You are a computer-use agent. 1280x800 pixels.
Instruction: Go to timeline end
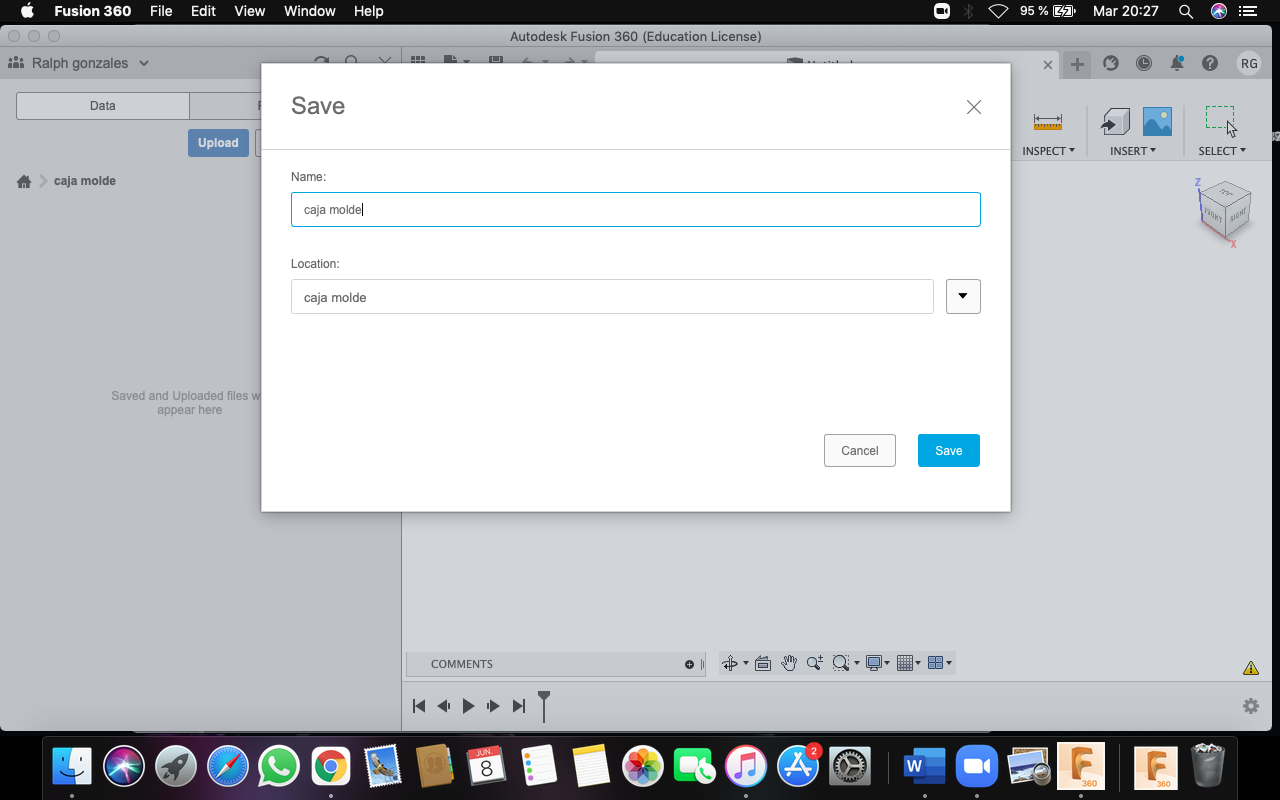(x=518, y=706)
